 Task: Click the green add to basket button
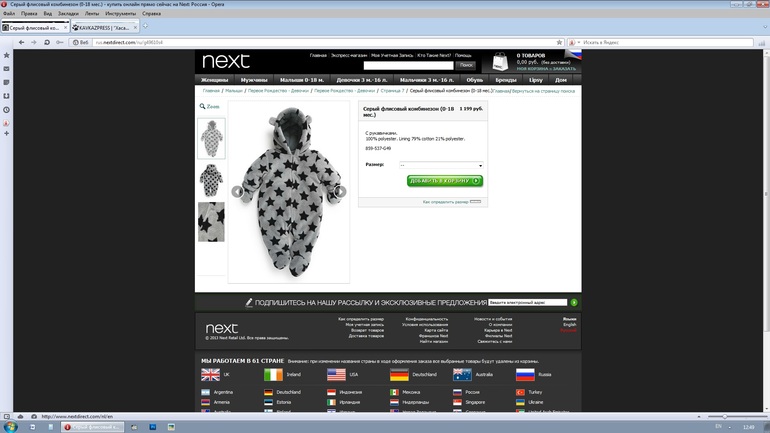pyautogui.click(x=445, y=181)
